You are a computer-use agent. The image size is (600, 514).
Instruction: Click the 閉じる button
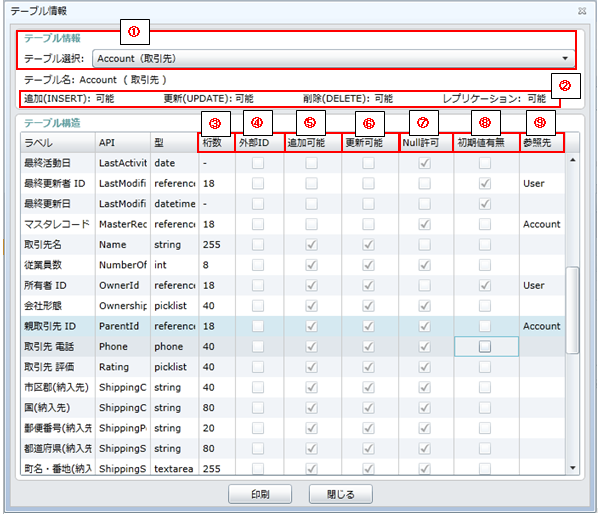click(340, 494)
